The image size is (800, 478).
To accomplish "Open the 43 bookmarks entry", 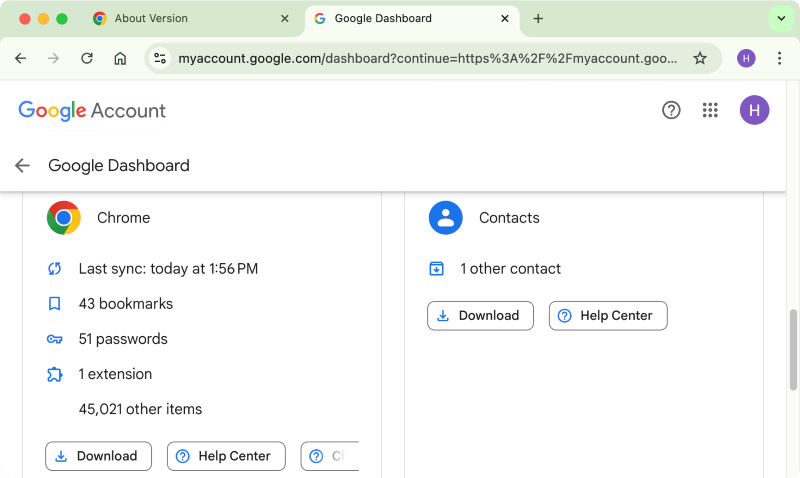I will 126,304.
